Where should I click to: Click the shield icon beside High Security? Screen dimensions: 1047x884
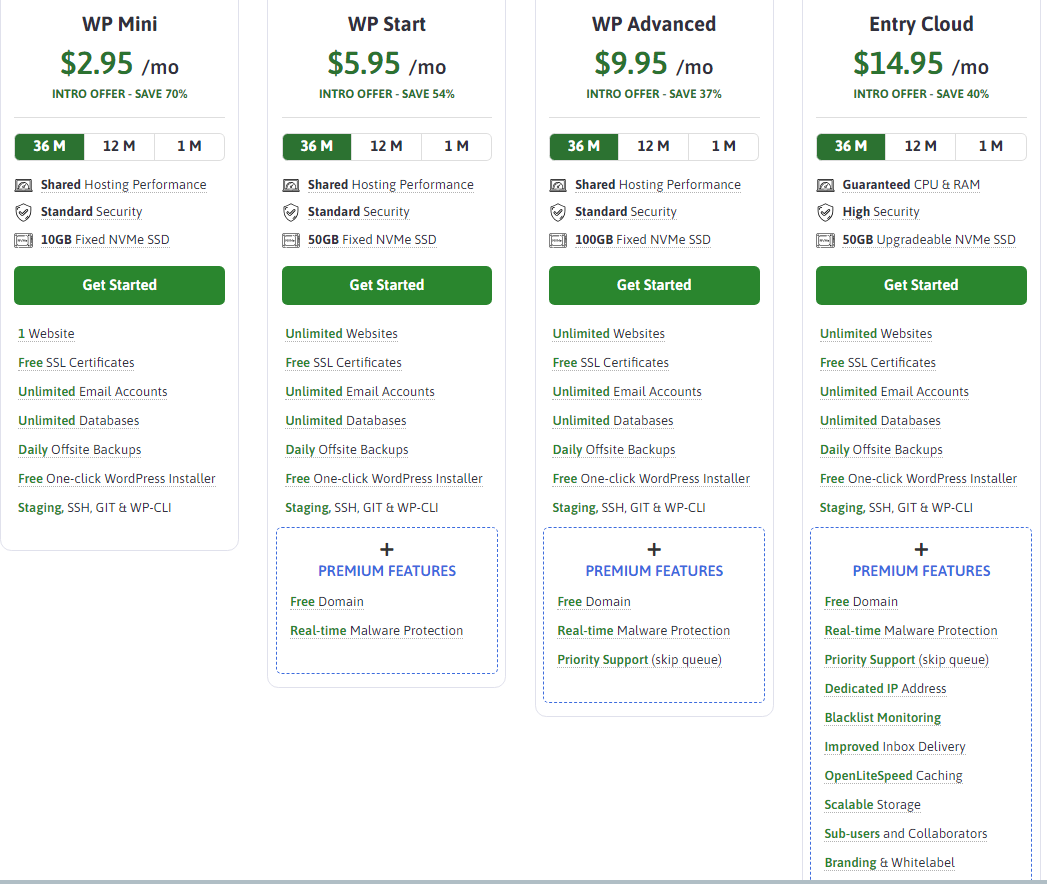826,212
